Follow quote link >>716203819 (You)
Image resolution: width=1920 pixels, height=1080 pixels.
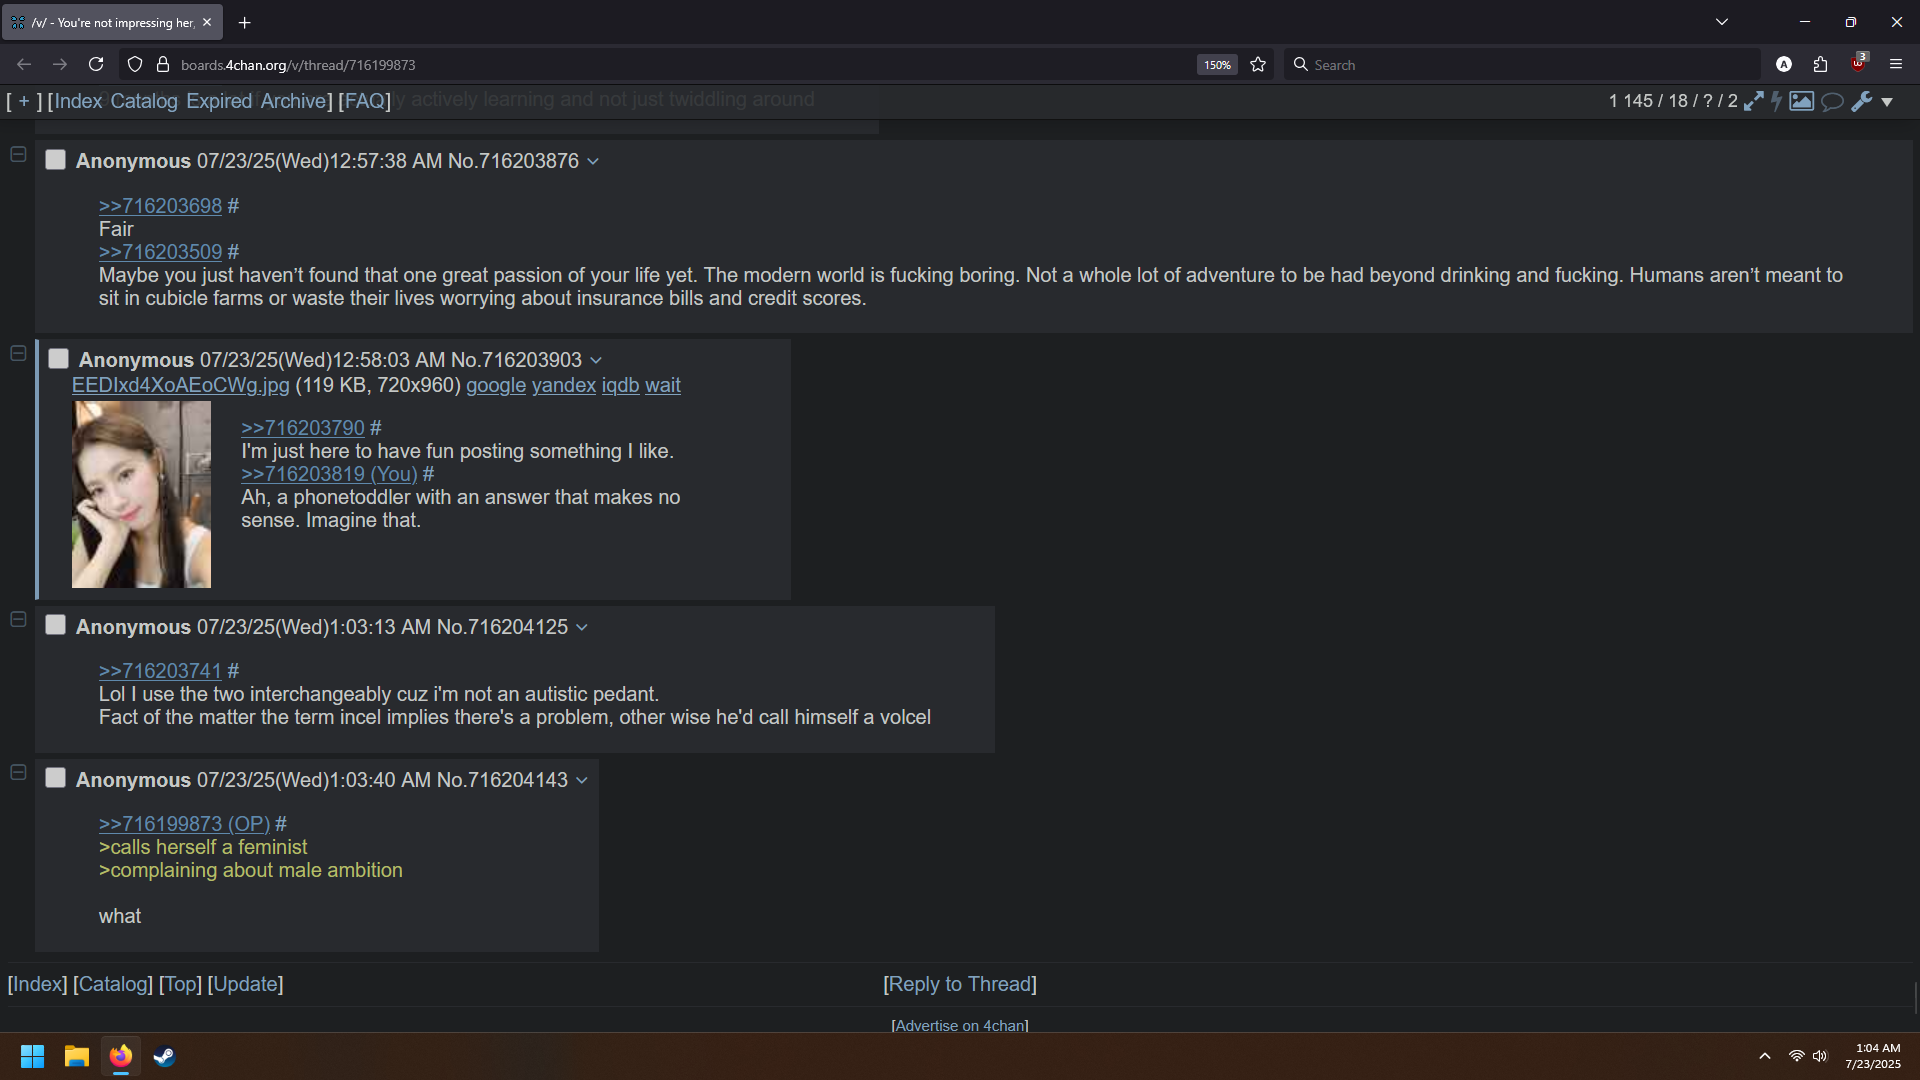pos(329,474)
